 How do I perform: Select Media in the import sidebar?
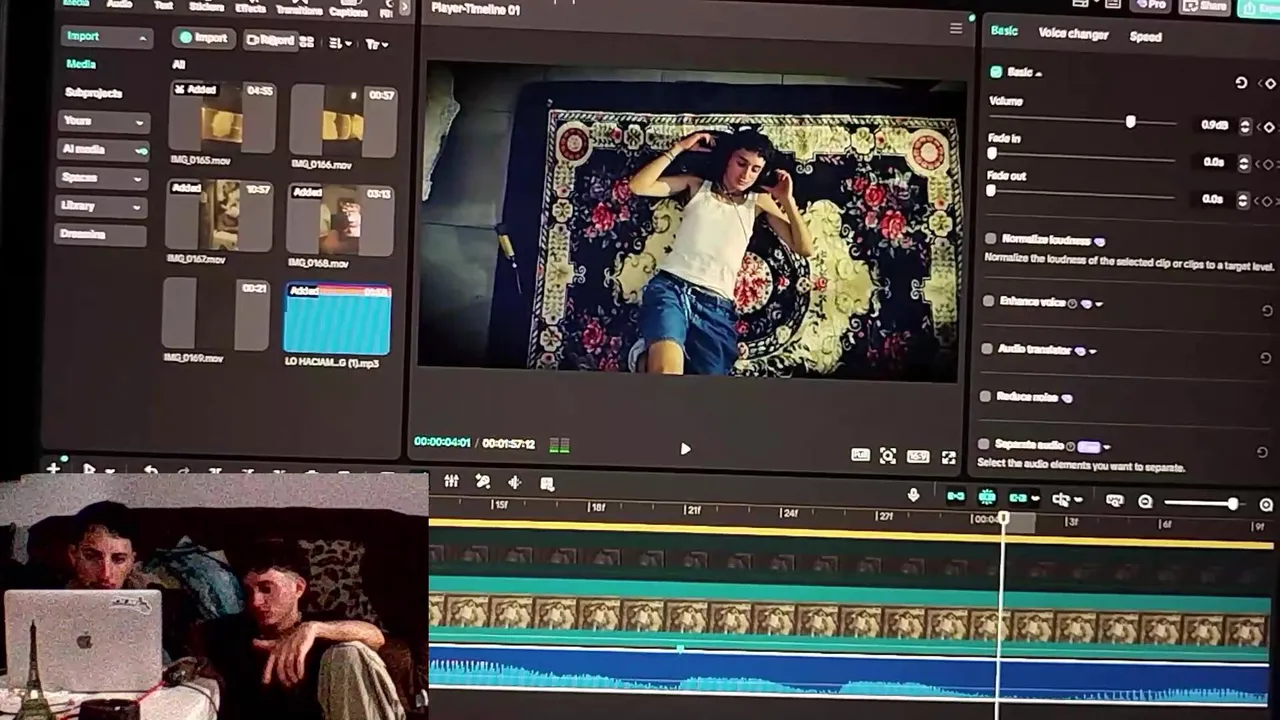[81, 64]
